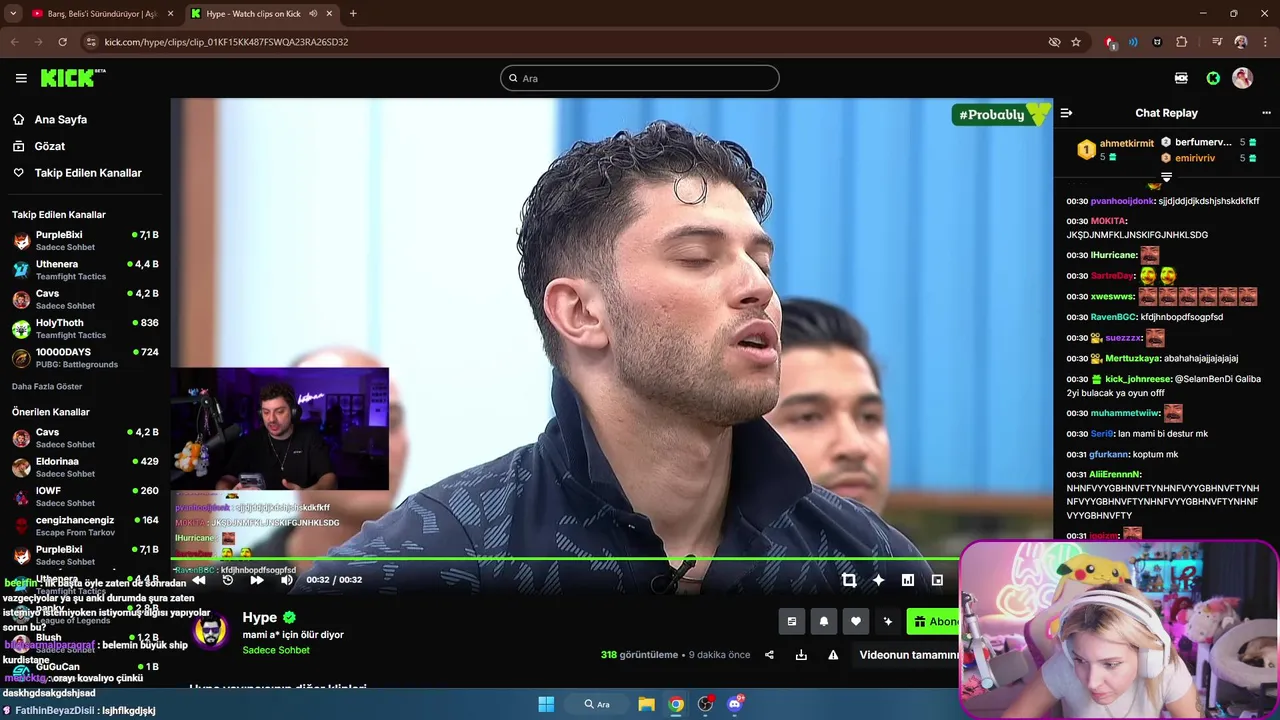Reload the page
The height and width of the screenshot is (720, 1280).
click(x=62, y=42)
